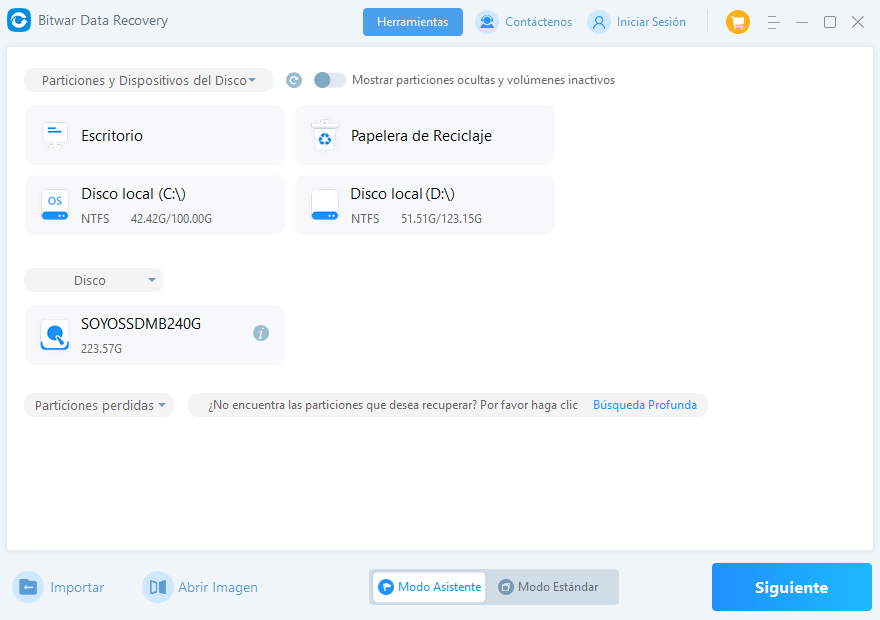The width and height of the screenshot is (880, 620).
Task: Expand Particiones y Dispositivos del Disco dropdown
Action: pos(149,80)
